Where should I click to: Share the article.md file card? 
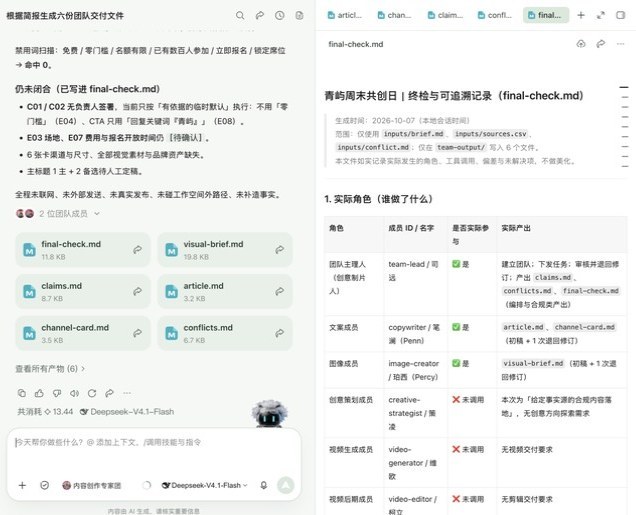click(279, 292)
